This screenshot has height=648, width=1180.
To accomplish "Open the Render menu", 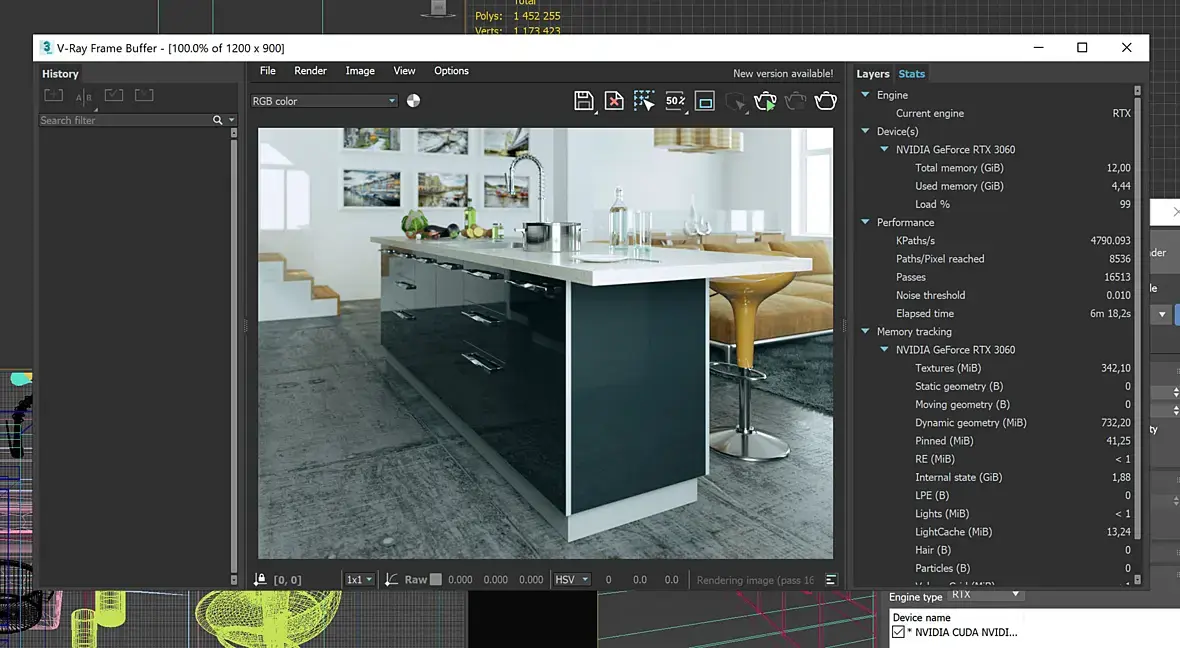I will coord(310,71).
